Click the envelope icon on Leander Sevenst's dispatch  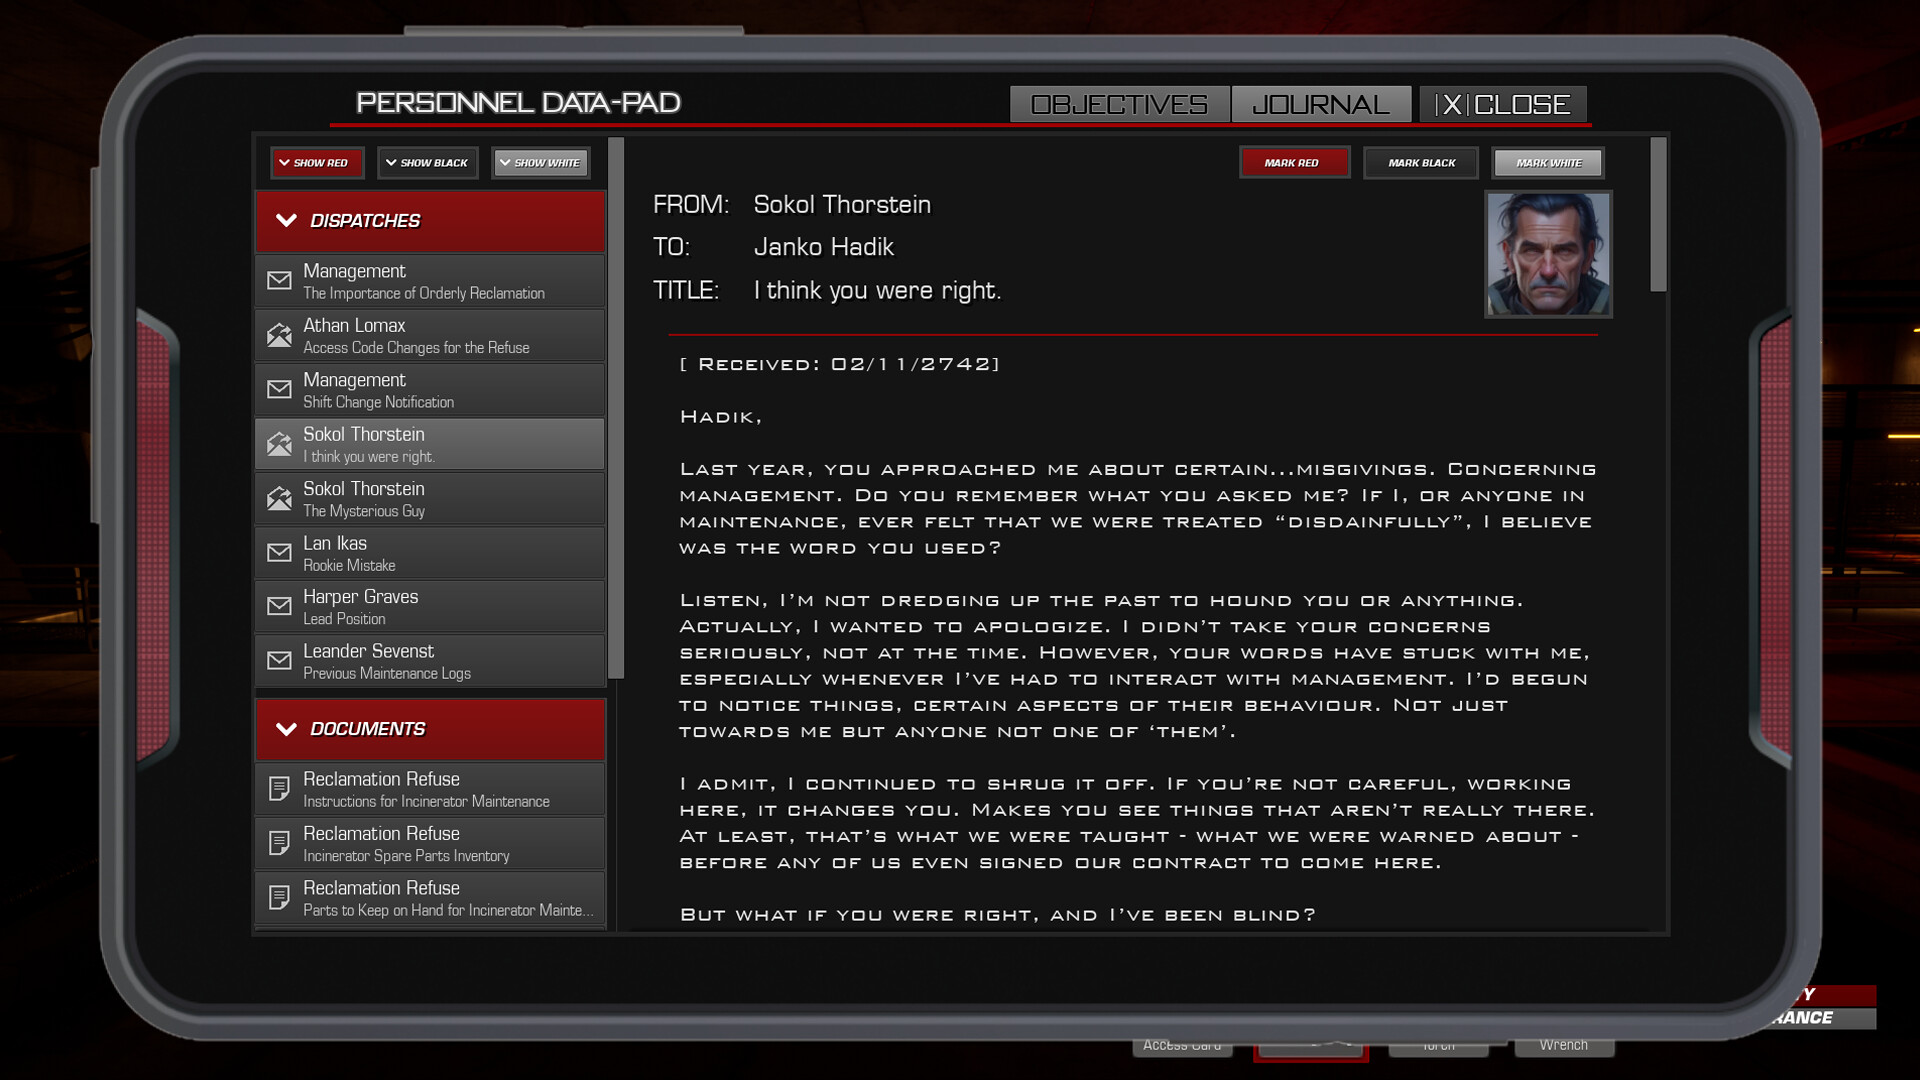coord(280,660)
